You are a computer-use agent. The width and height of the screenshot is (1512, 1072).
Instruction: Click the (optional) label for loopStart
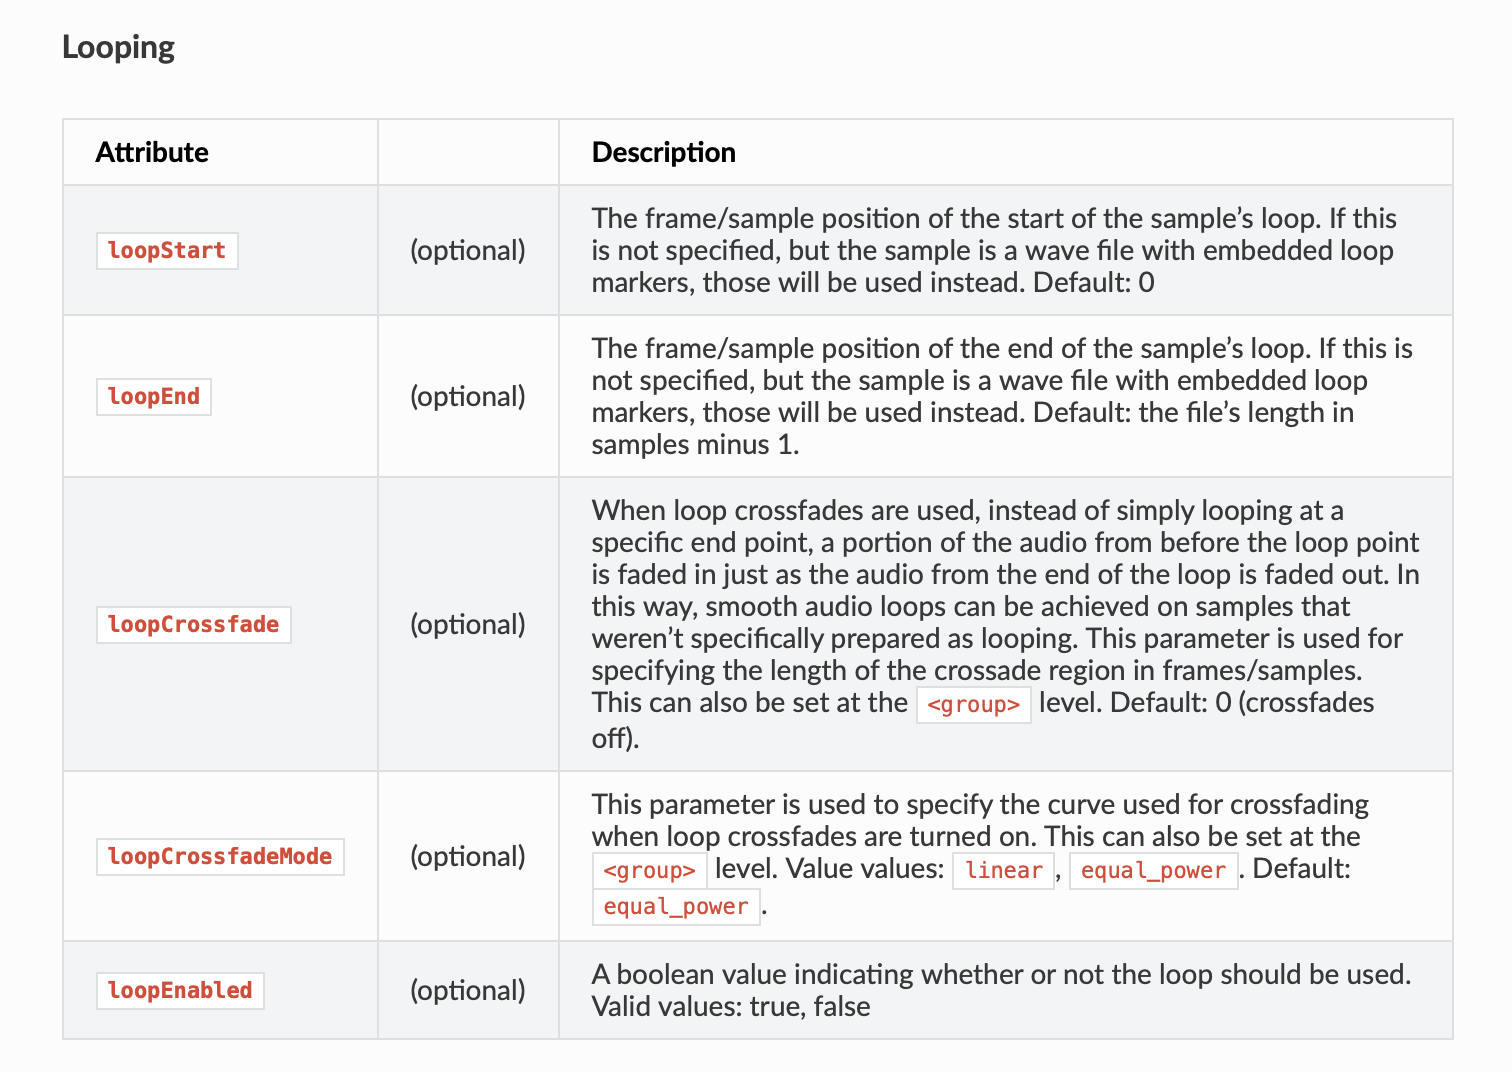pyautogui.click(x=467, y=250)
